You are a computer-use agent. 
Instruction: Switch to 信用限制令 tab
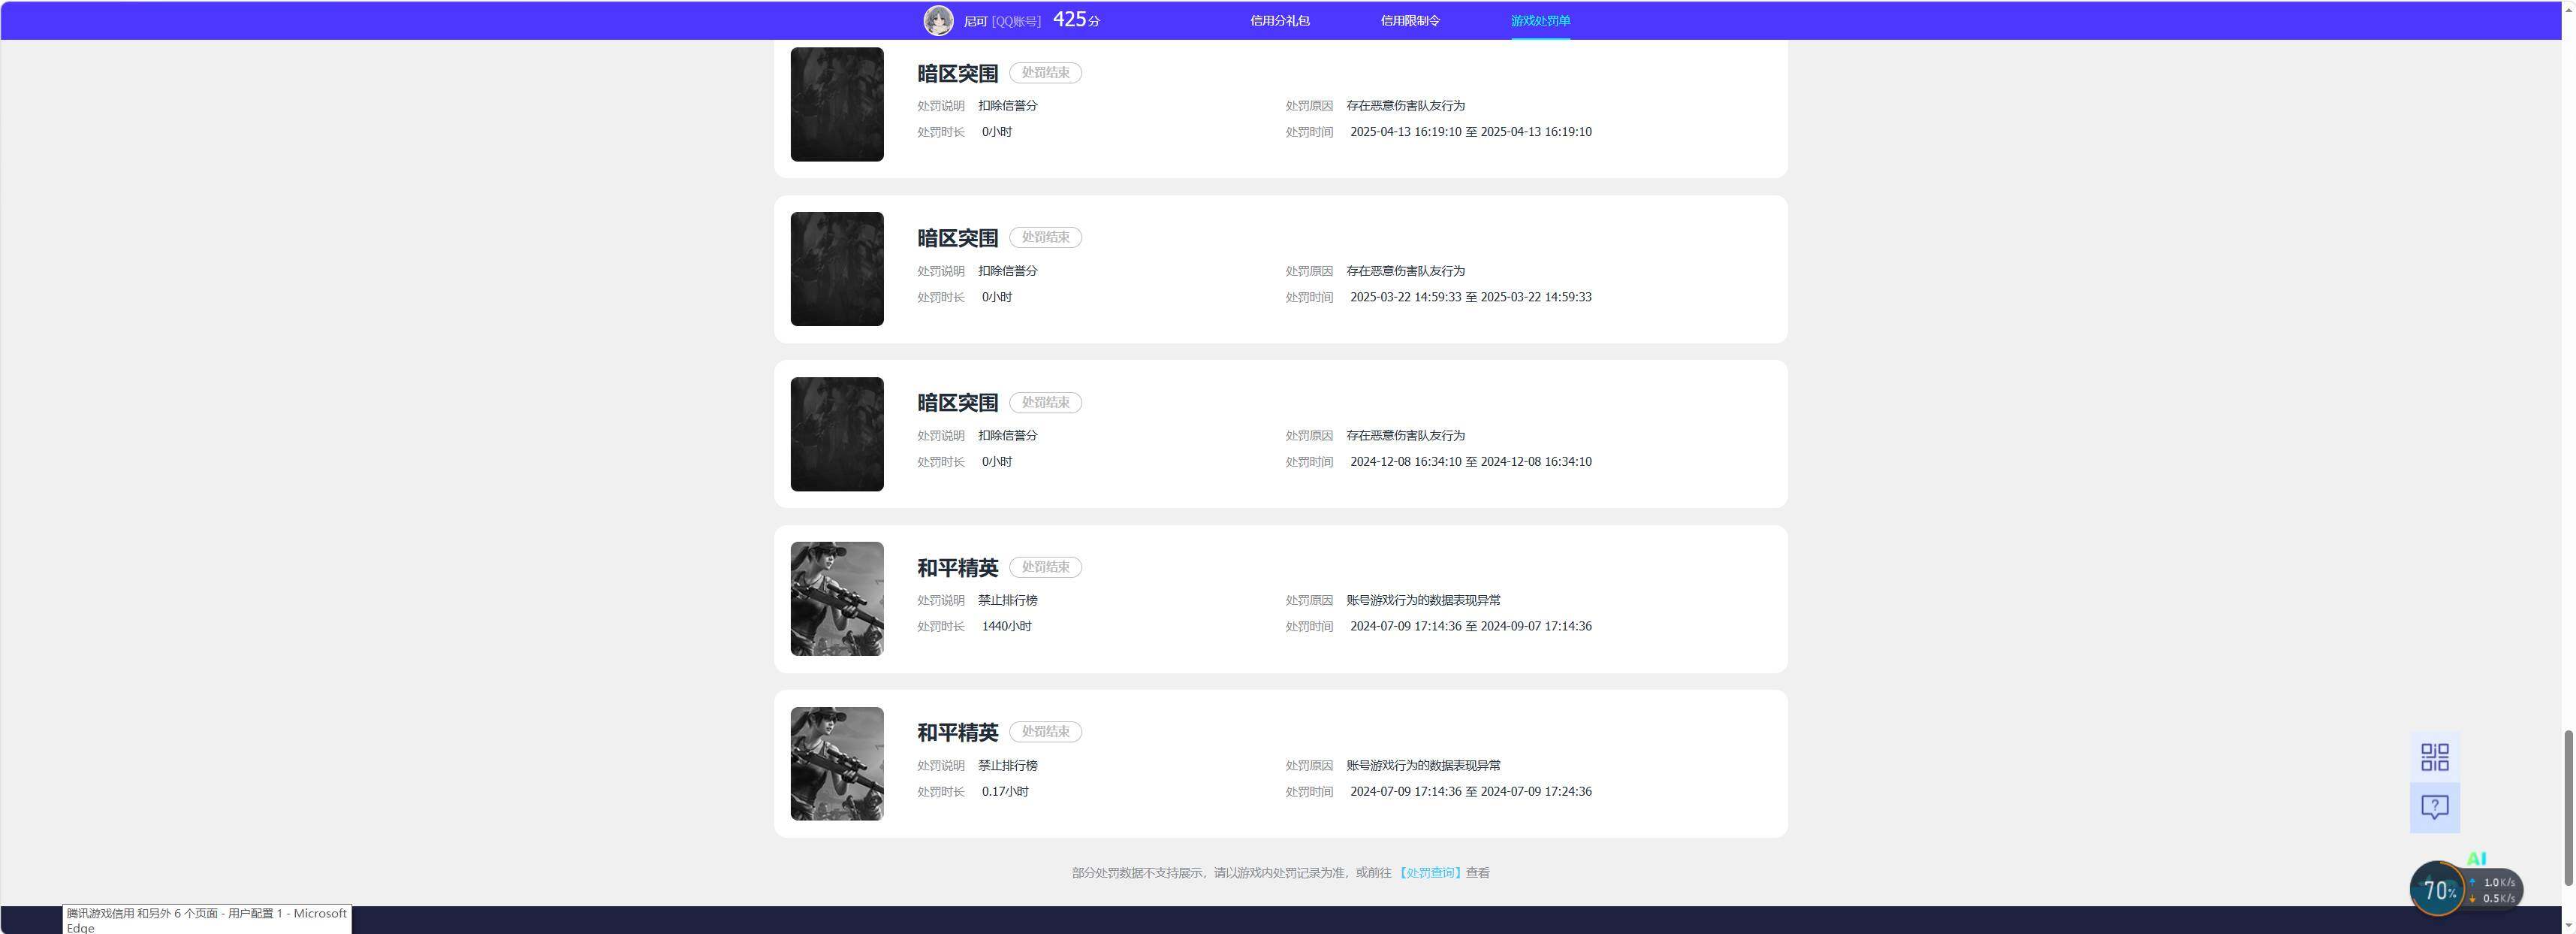1410,20
